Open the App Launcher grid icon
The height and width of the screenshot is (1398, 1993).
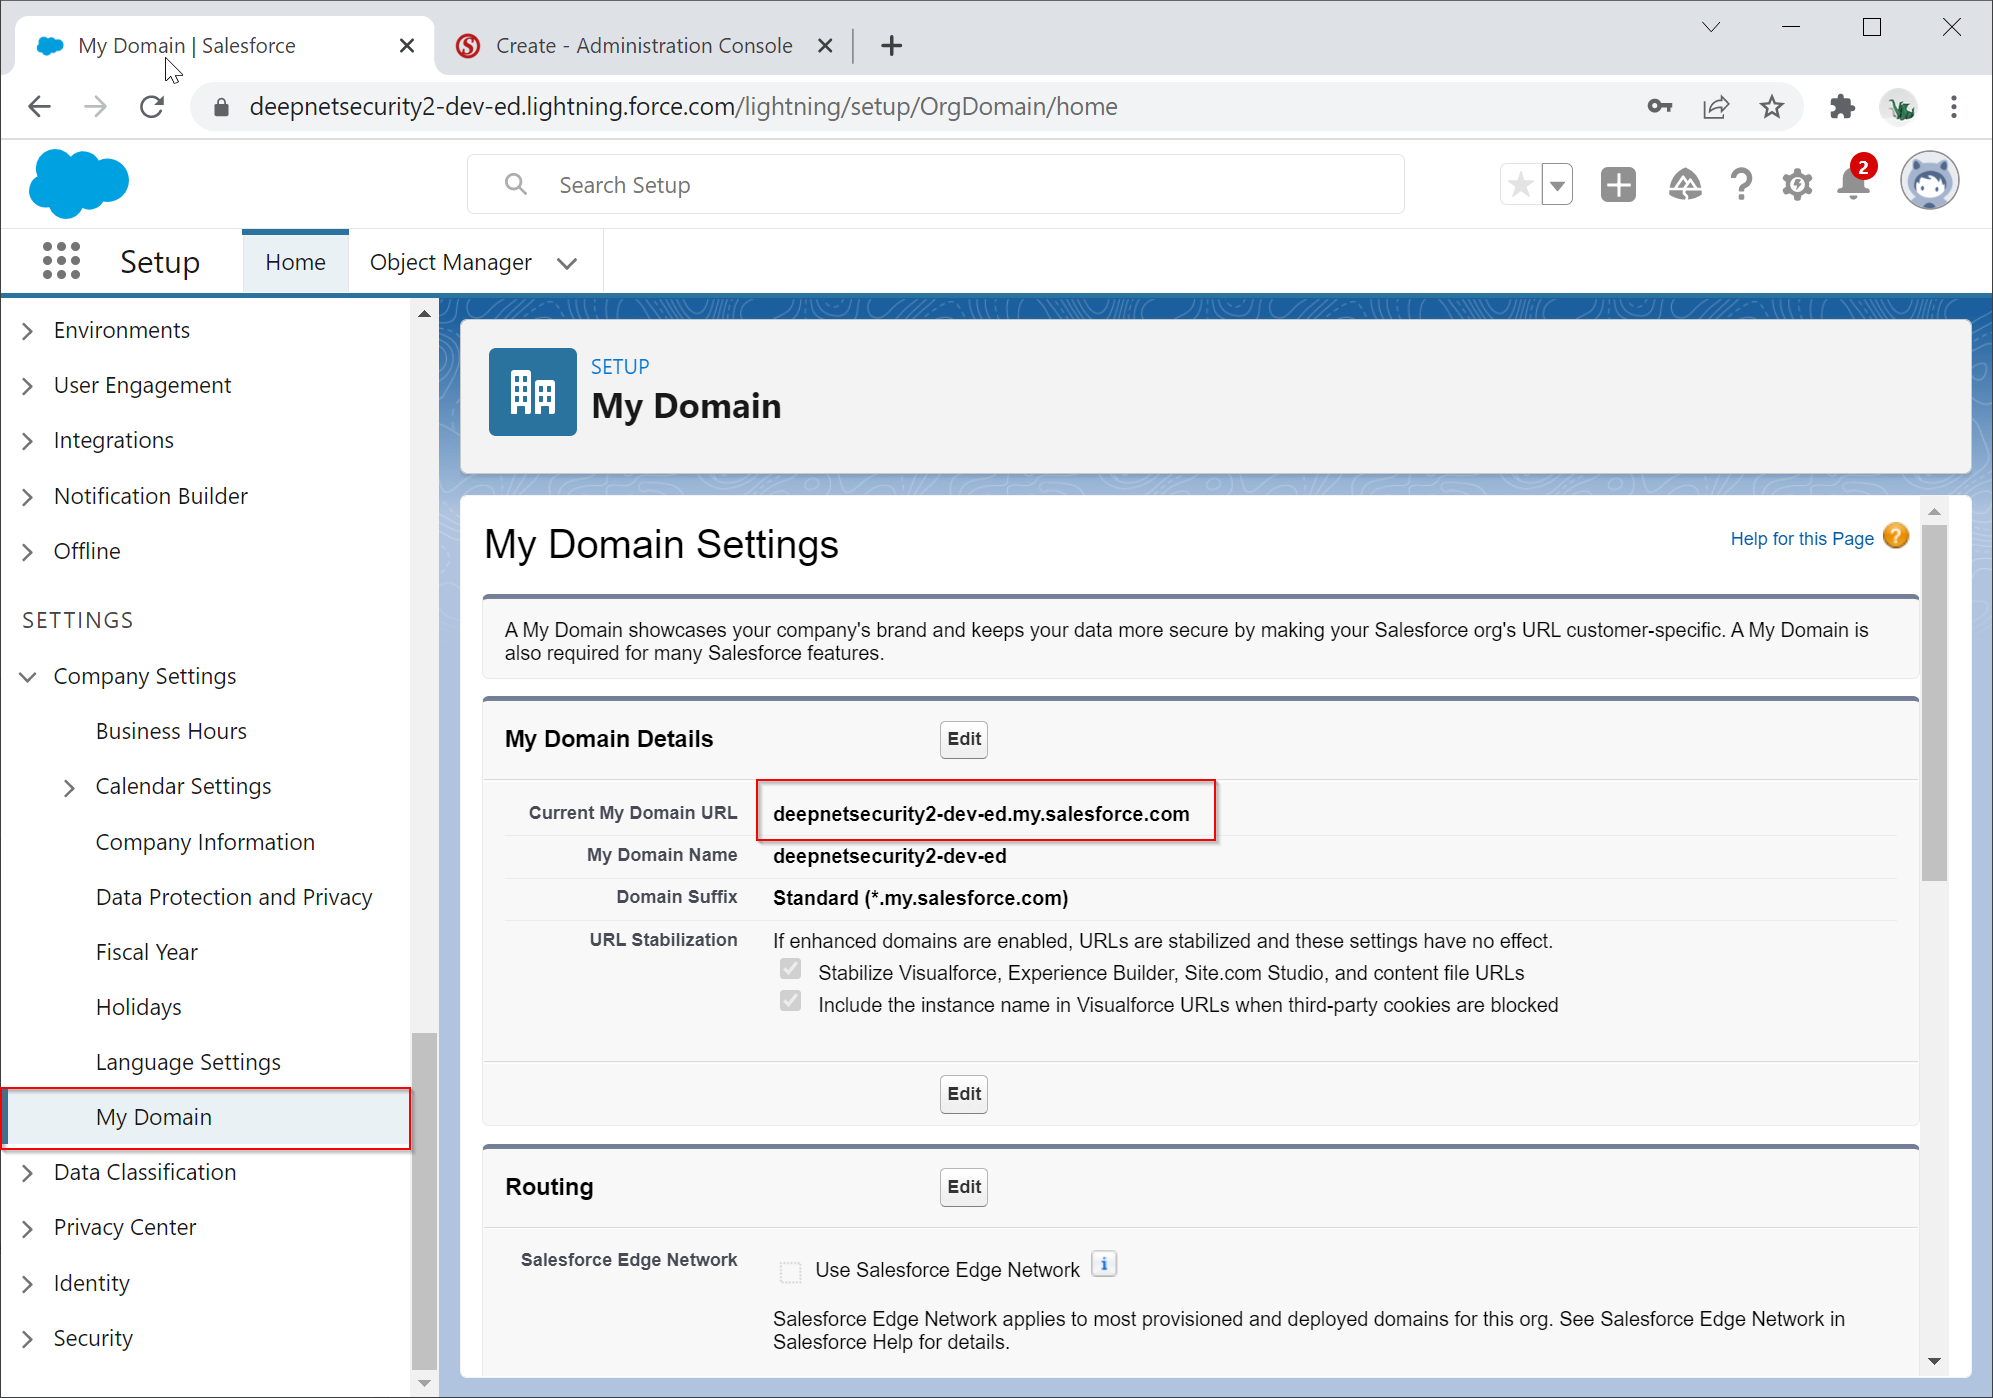pos(61,261)
